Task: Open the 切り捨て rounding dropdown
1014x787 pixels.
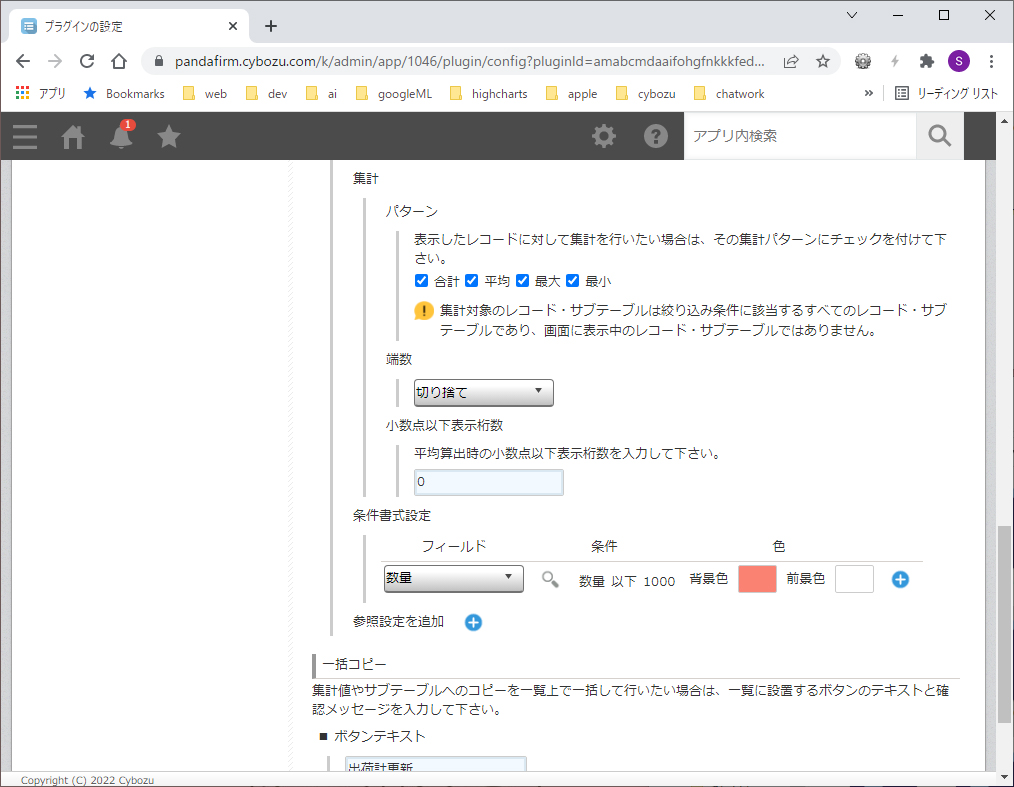Action: pos(484,392)
